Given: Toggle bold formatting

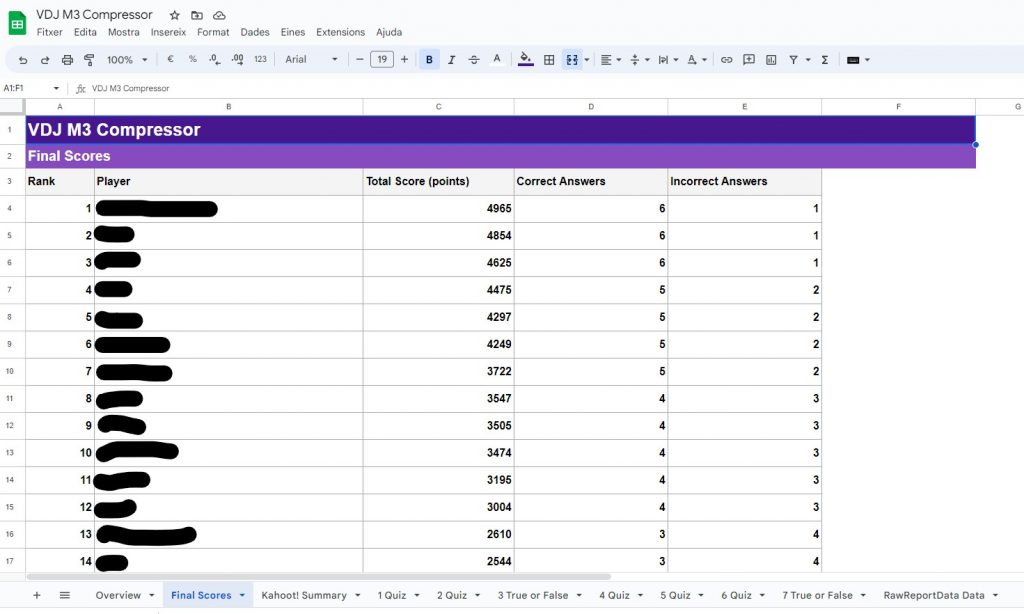Looking at the screenshot, I should click(x=429, y=60).
